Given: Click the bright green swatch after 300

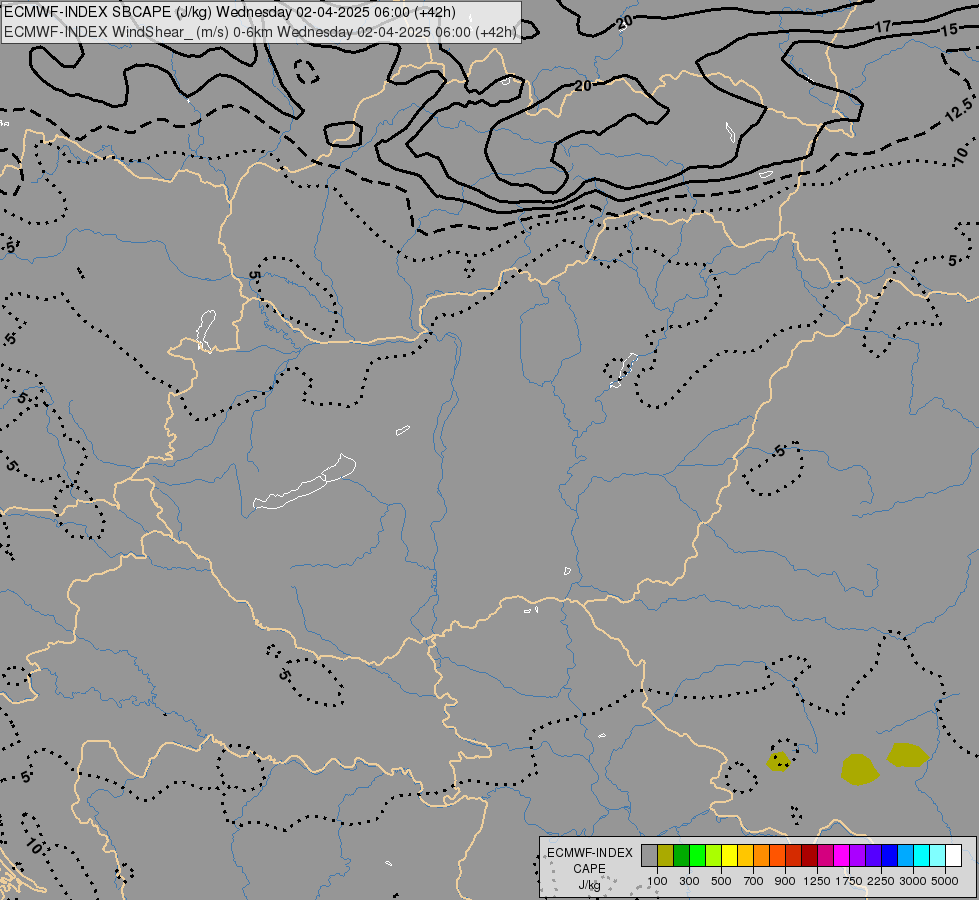Looking at the screenshot, I should [x=697, y=856].
